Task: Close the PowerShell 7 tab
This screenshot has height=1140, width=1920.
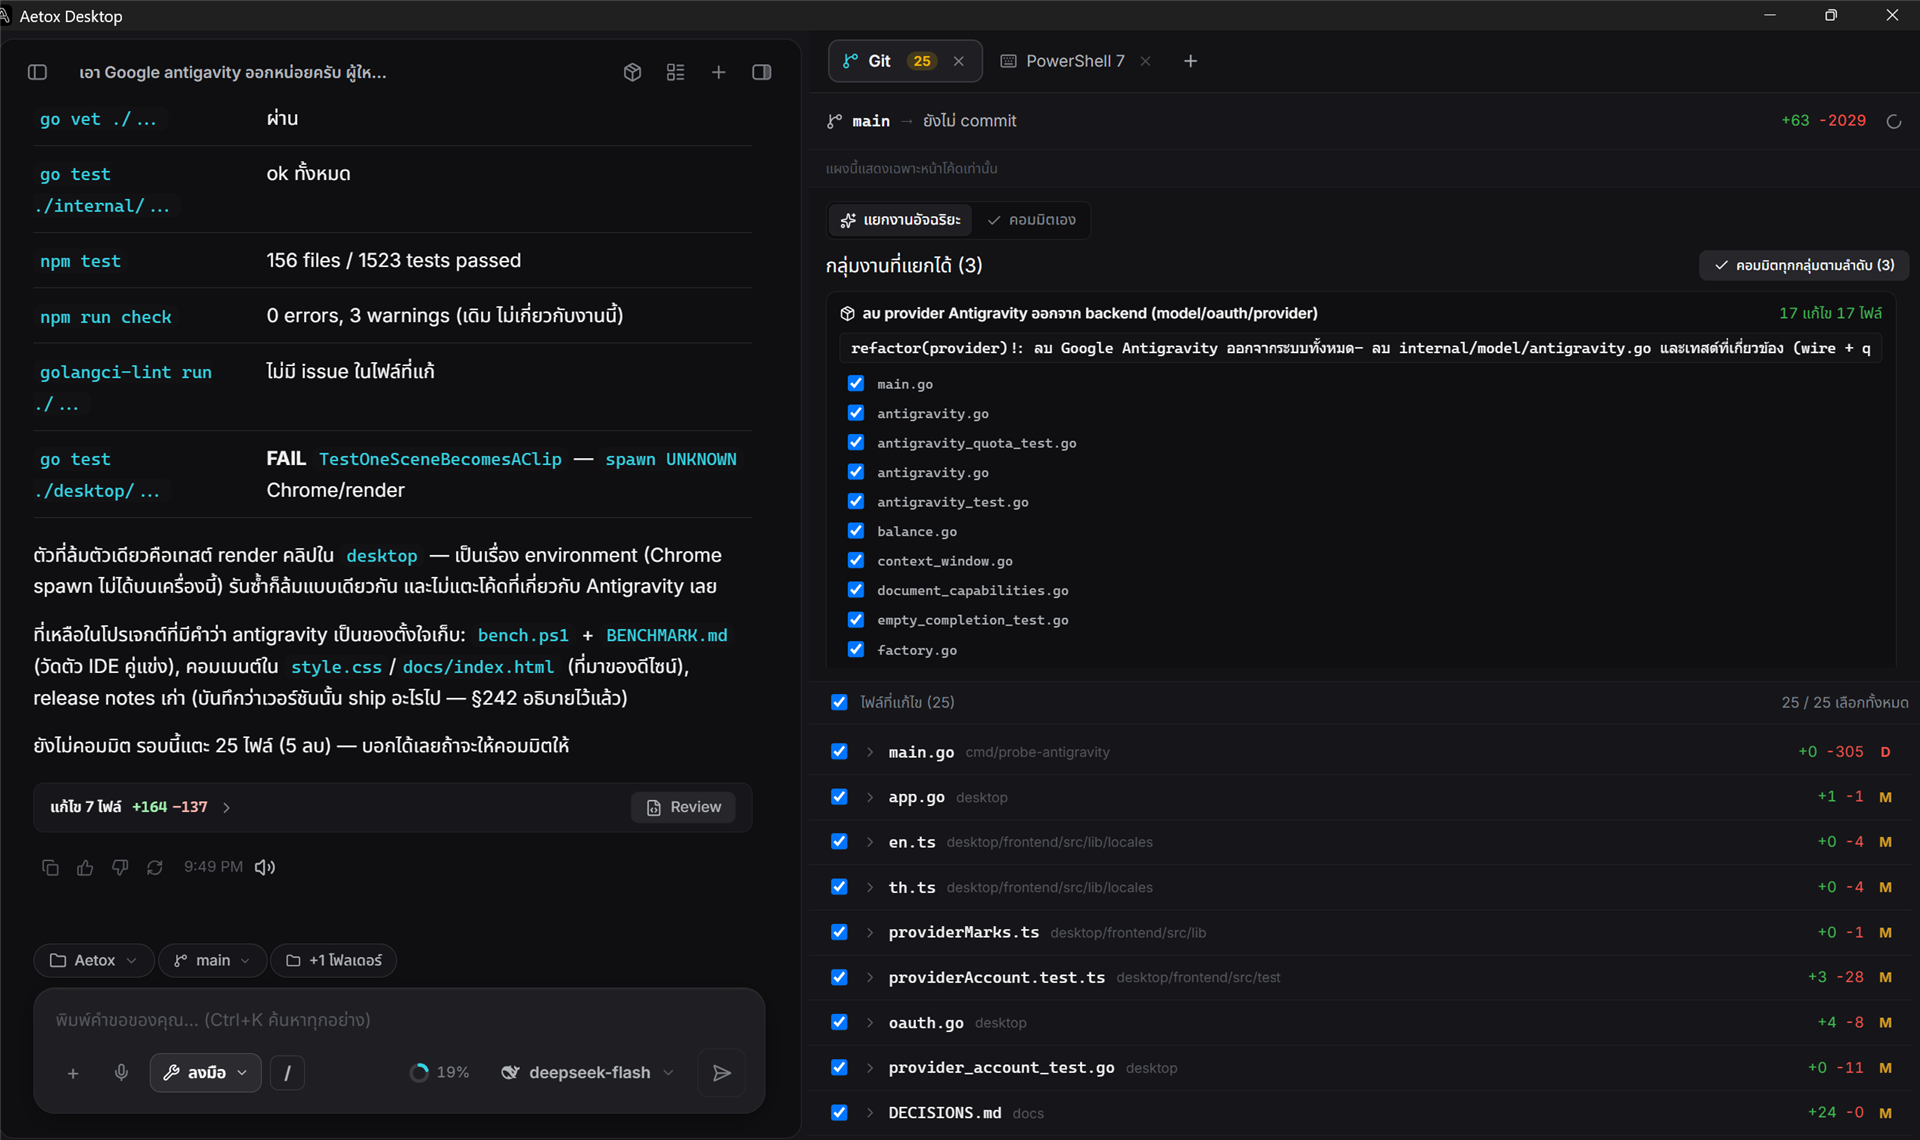Action: [x=1146, y=61]
